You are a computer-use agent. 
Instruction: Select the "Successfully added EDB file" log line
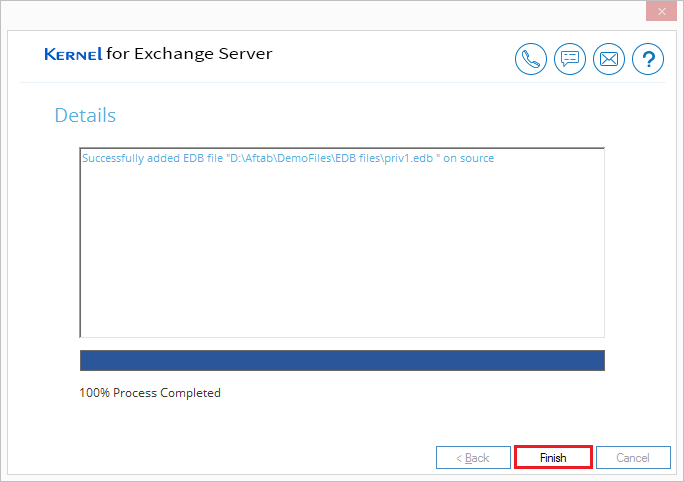(x=288, y=158)
